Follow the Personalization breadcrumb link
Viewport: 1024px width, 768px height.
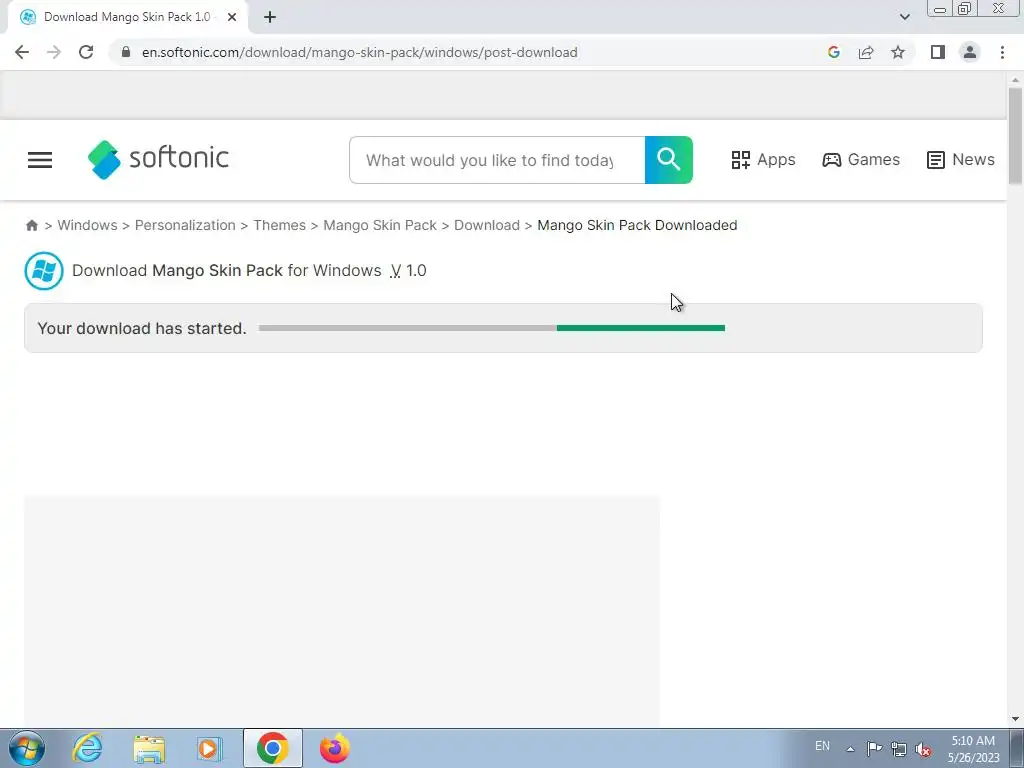(185, 225)
